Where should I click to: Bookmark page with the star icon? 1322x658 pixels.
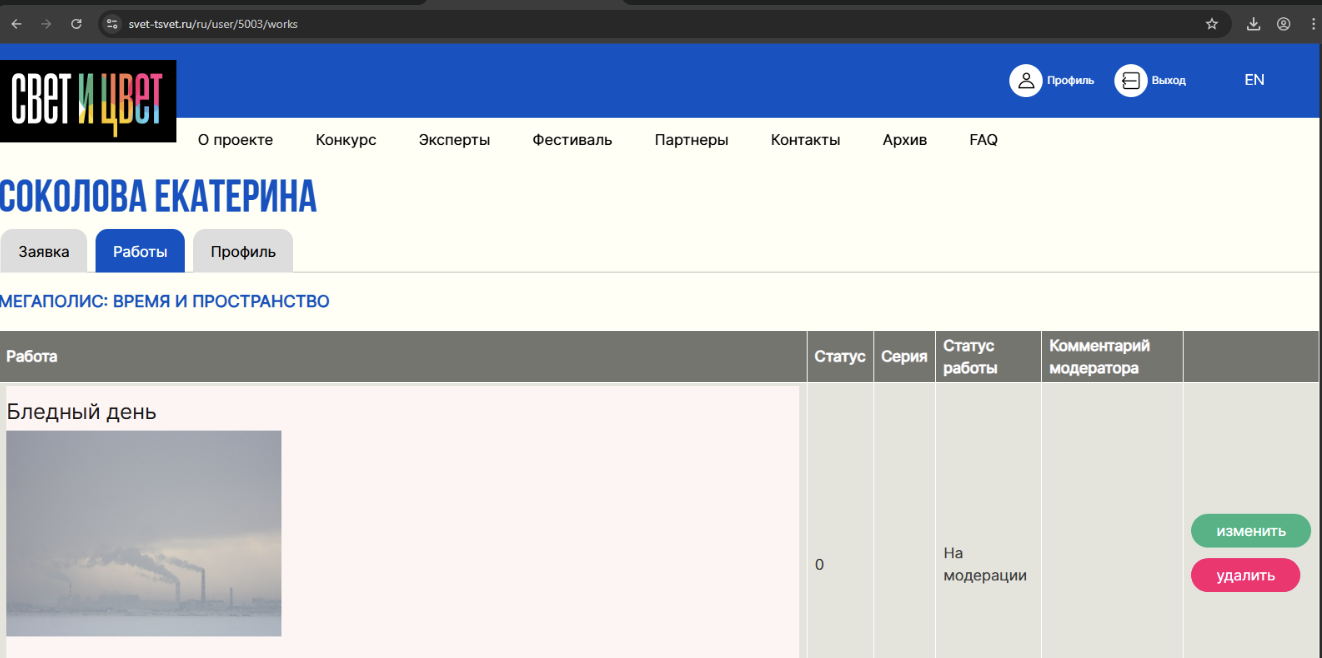[x=1212, y=24]
